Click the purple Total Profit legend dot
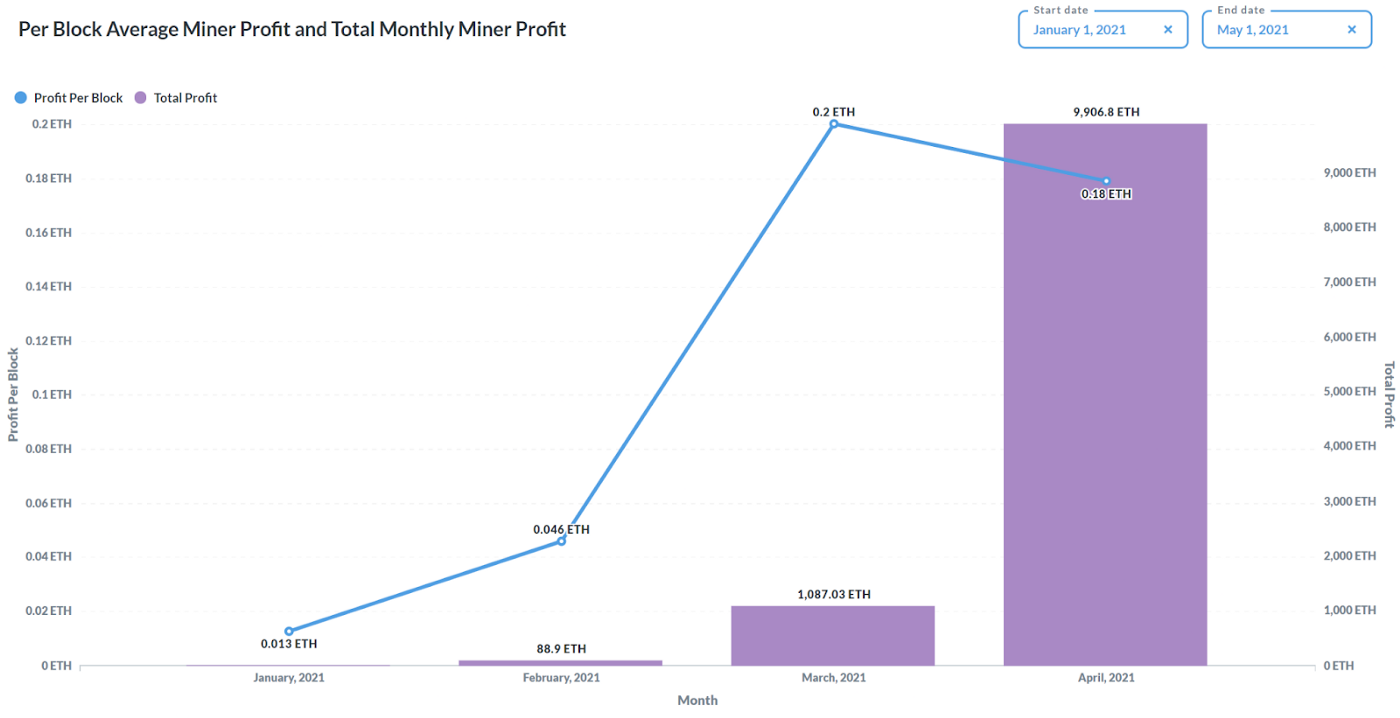Image resolution: width=1400 pixels, height=718 pixels. tap(140, 98)
